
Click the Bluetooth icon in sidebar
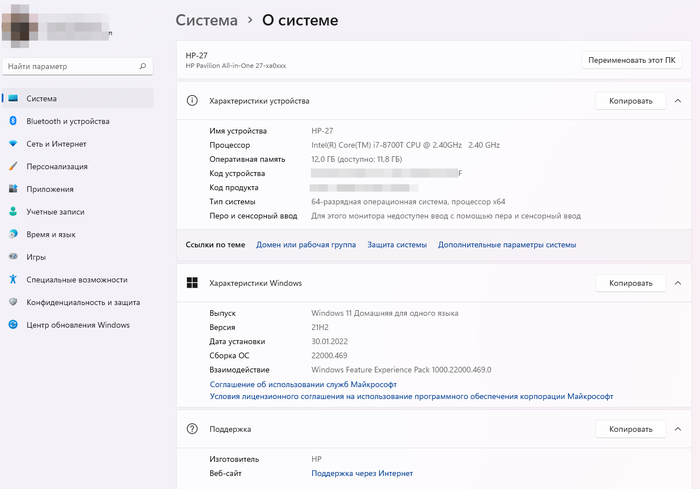click(x=13, y=121)
